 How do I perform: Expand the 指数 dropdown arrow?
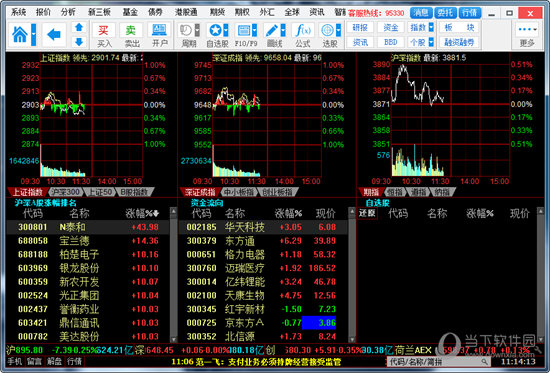(x=431, y=27)
